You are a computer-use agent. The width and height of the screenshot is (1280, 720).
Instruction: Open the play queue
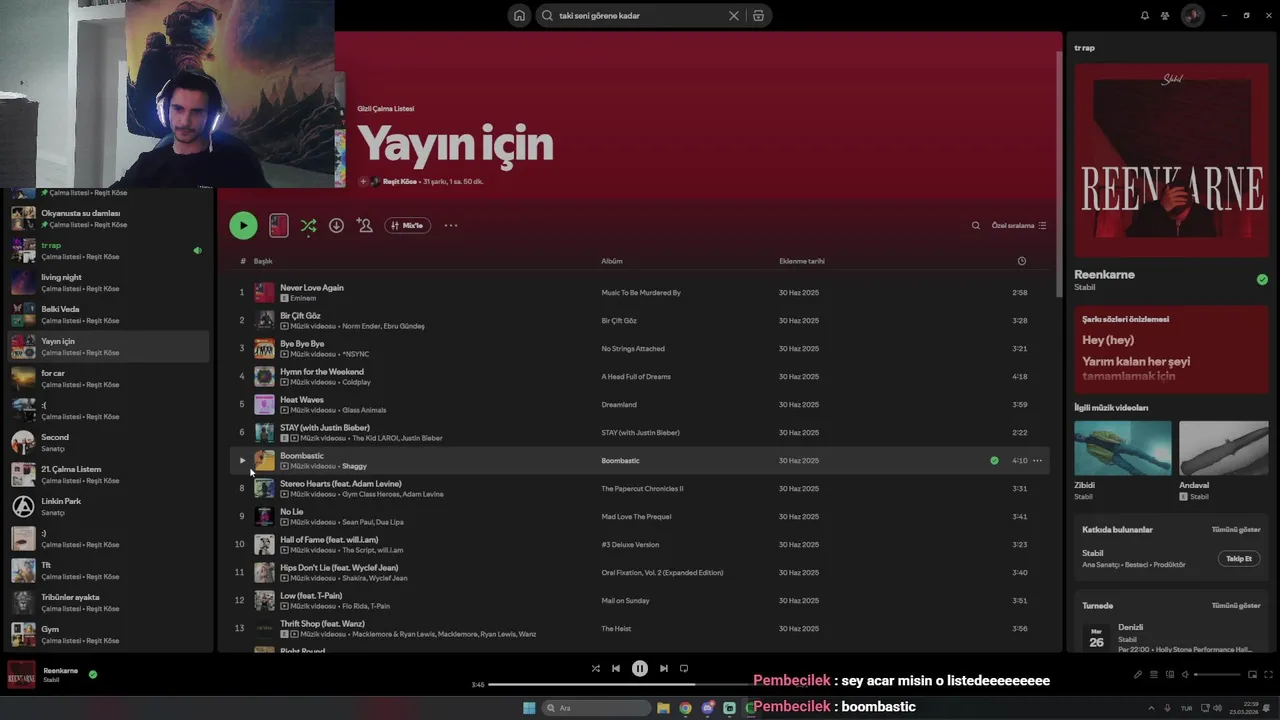(x=1153, y=675)
